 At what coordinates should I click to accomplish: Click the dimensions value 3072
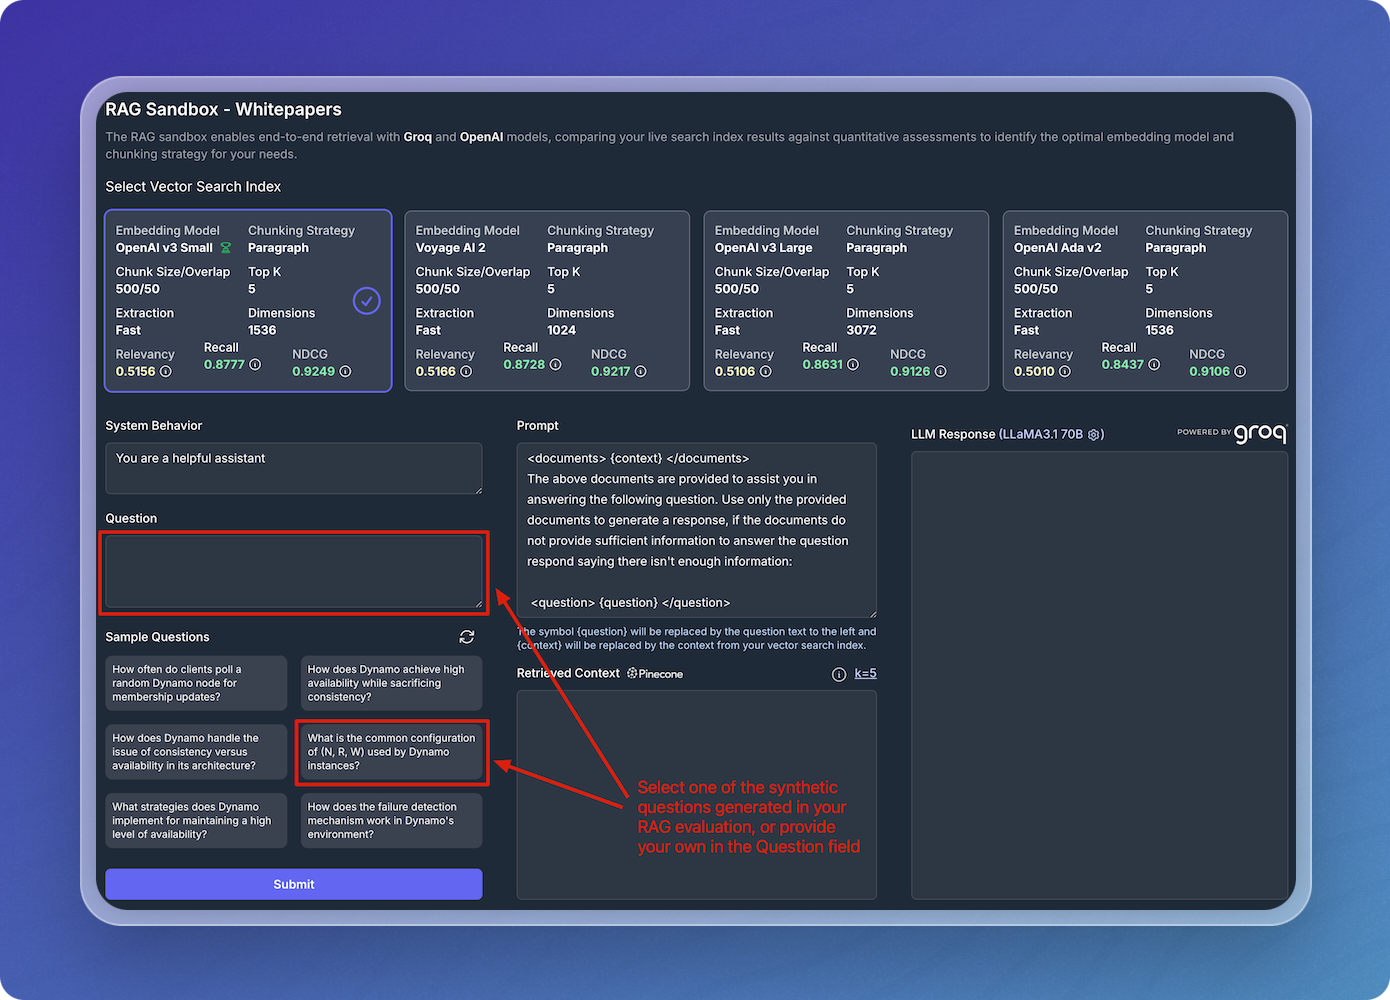[x=861, y=330]
